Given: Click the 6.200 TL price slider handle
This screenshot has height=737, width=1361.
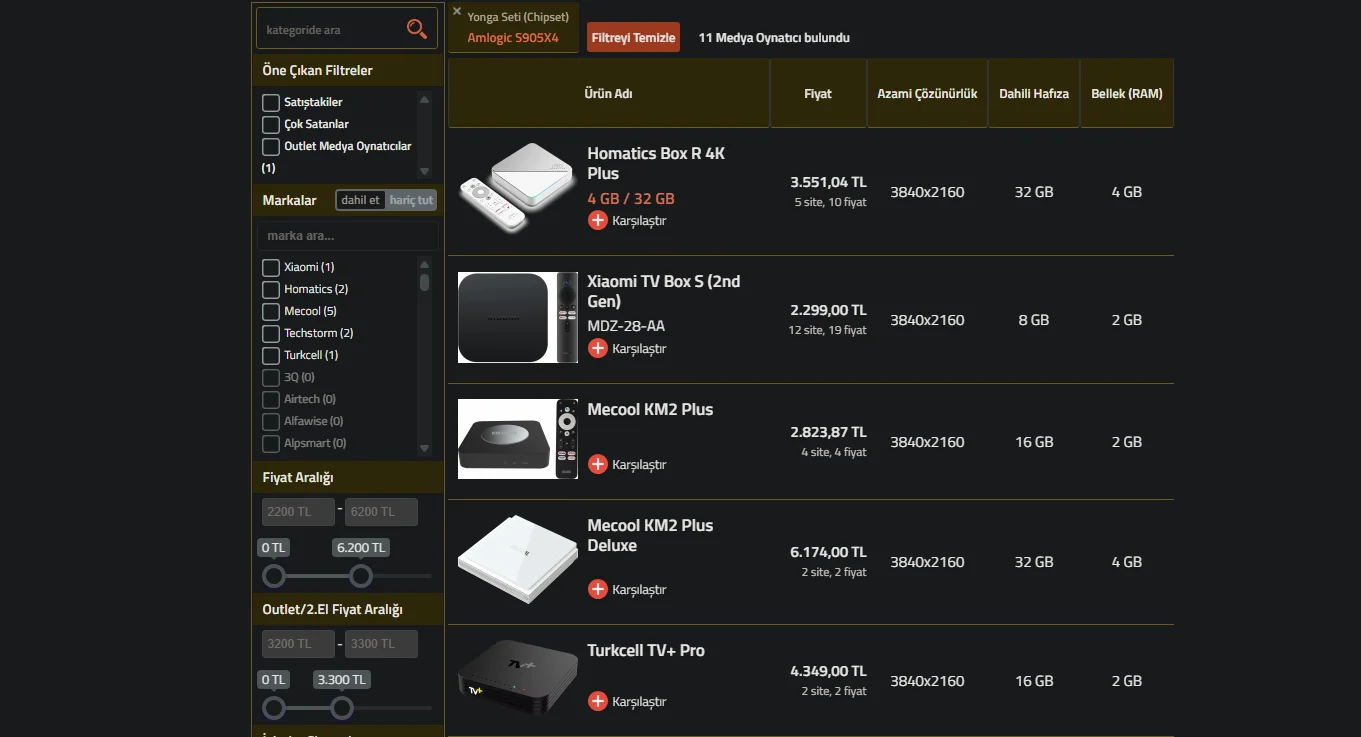Looking at the screenshot, I should [361, 576].
